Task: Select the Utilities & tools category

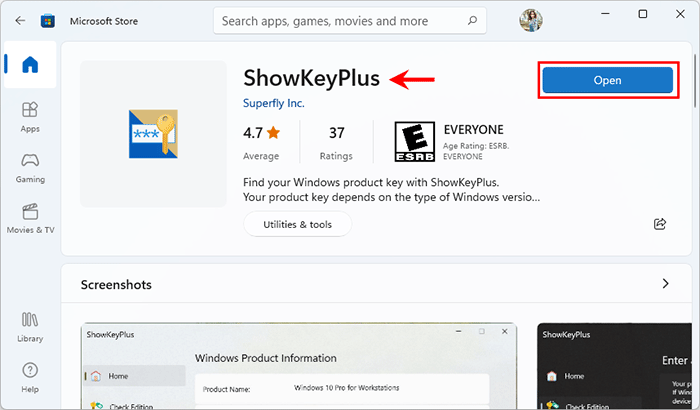Action: point(297,224)
